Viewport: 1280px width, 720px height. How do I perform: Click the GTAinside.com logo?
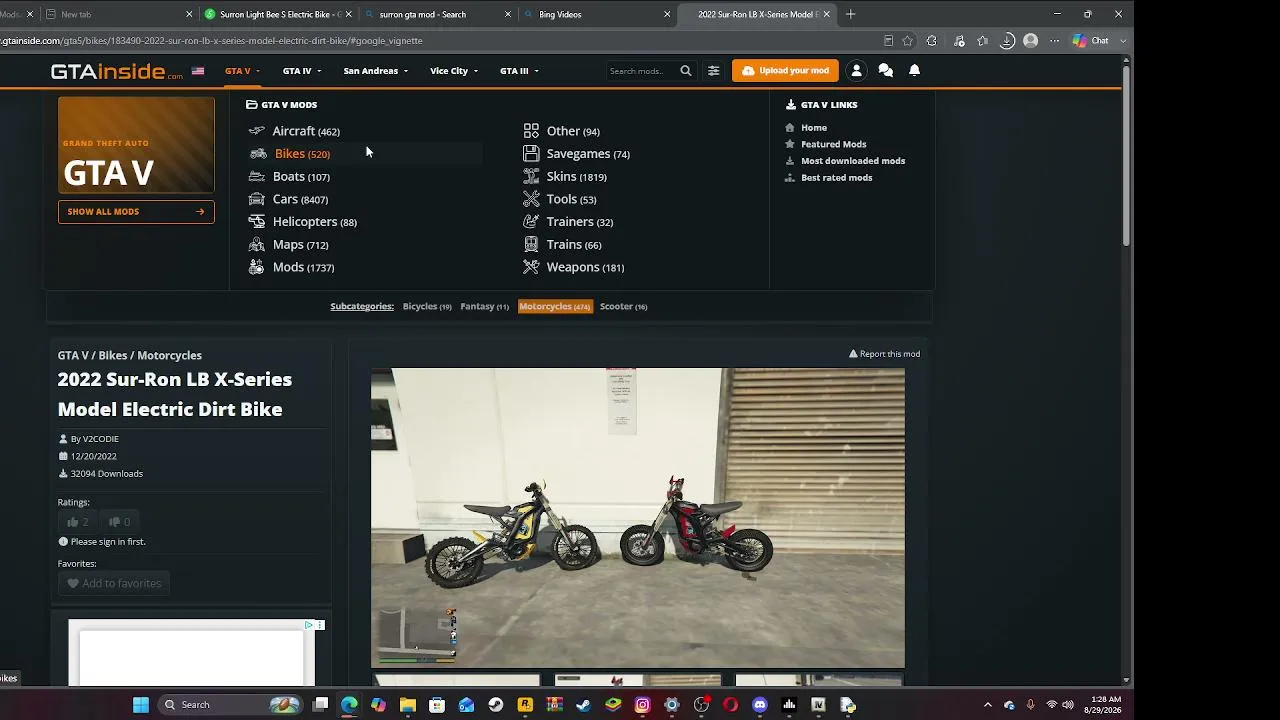[117, 71]
